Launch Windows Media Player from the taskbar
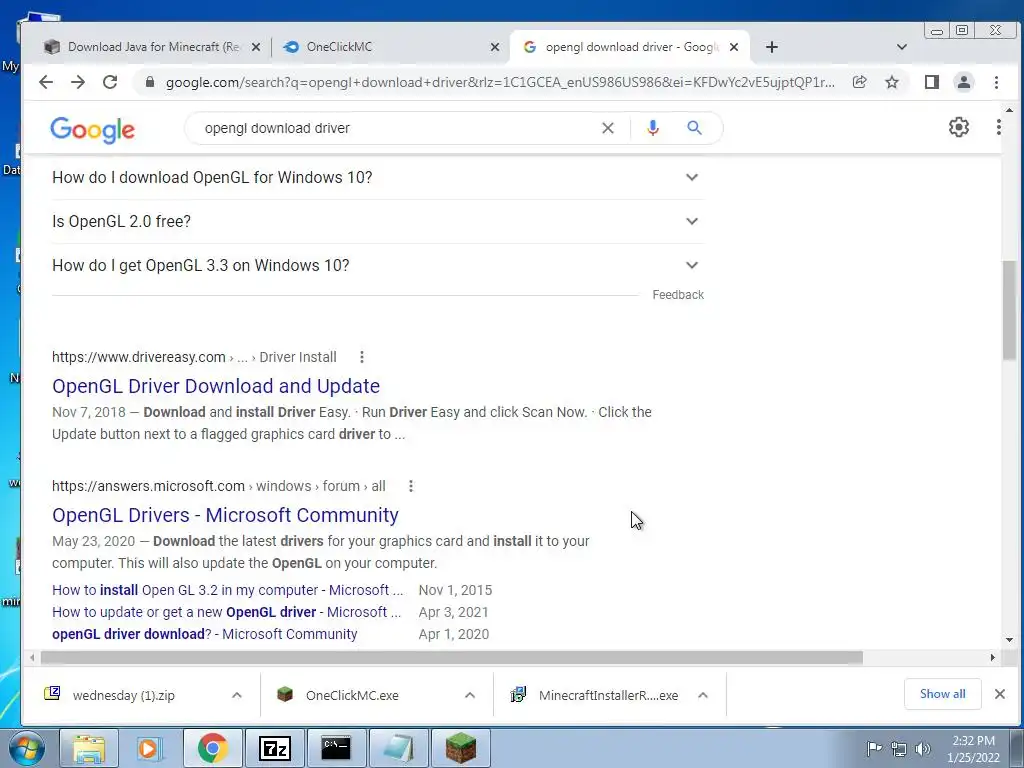The width and height of the screenshot is (1024, 768). pyautogui.click(x=150, y=748)
